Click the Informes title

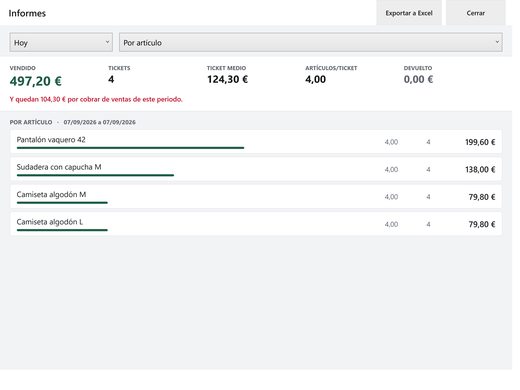(x=27, y=13)
